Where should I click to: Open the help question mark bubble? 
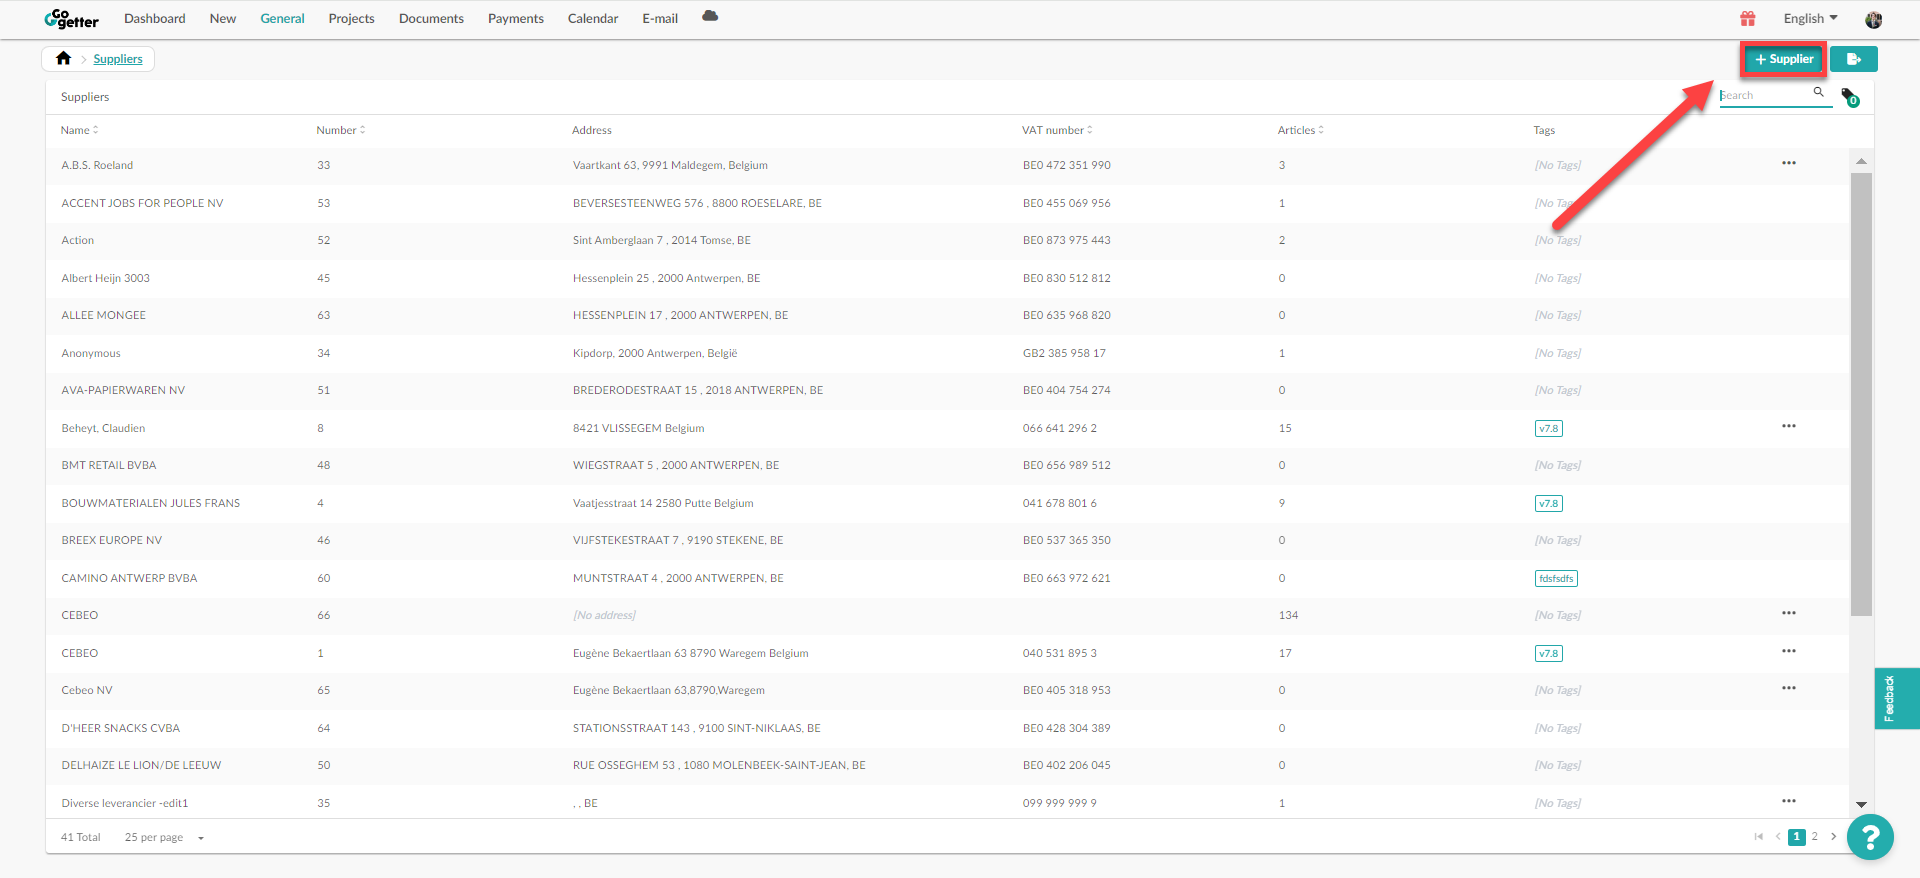coord(1870,837)
